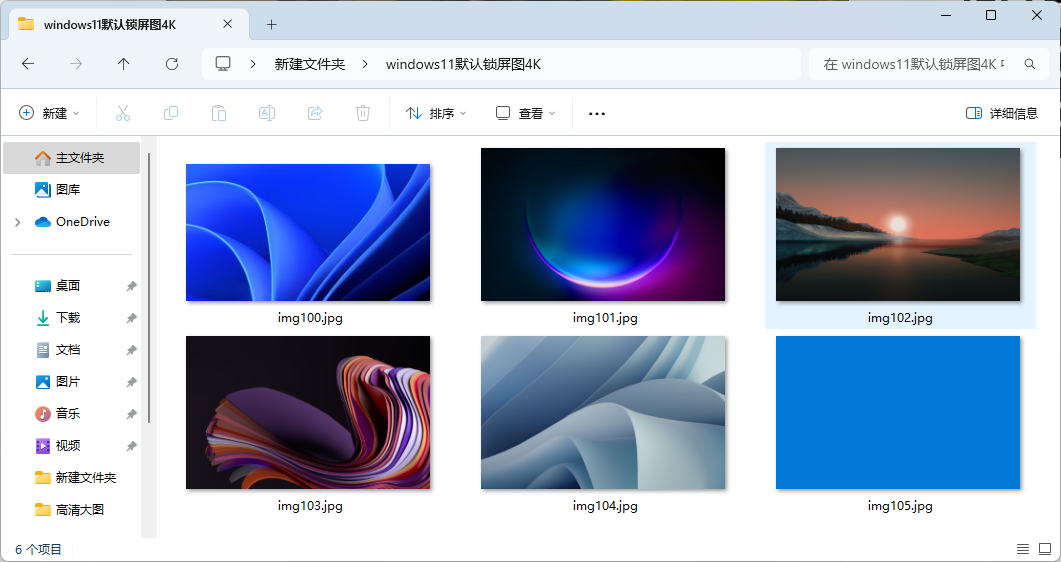Image resolution: width=1061 pixels, height=562 pixels.
Task: Expand the OneDrive tree node
Action: 17,222
